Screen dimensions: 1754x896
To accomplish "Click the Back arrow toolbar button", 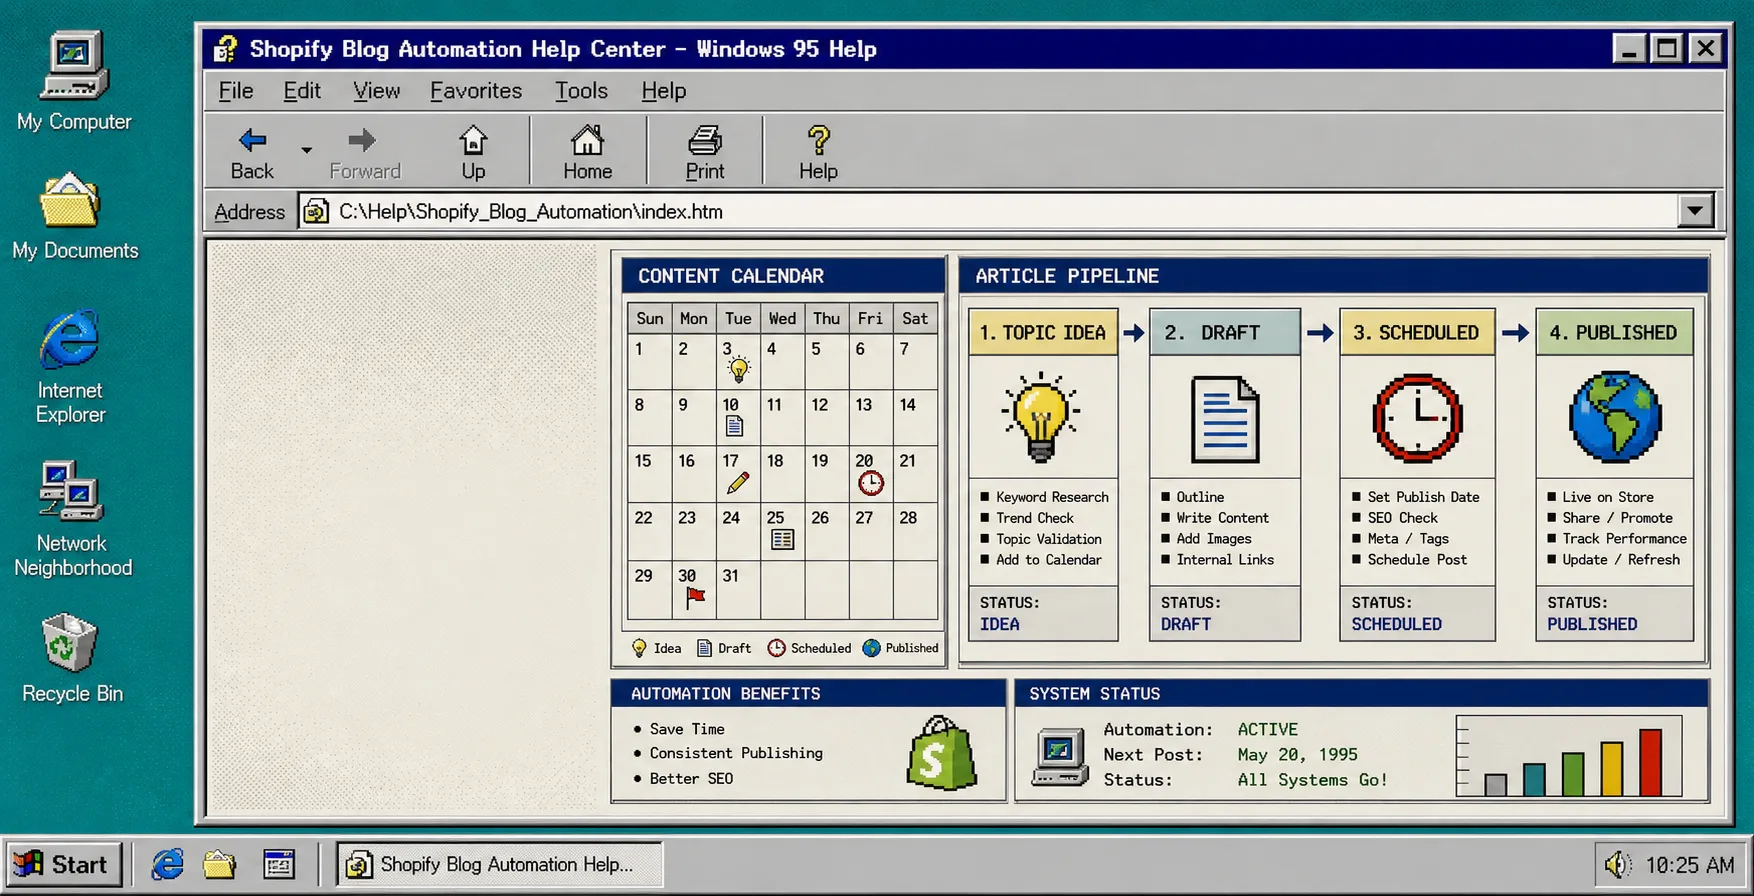I will 252,152.
